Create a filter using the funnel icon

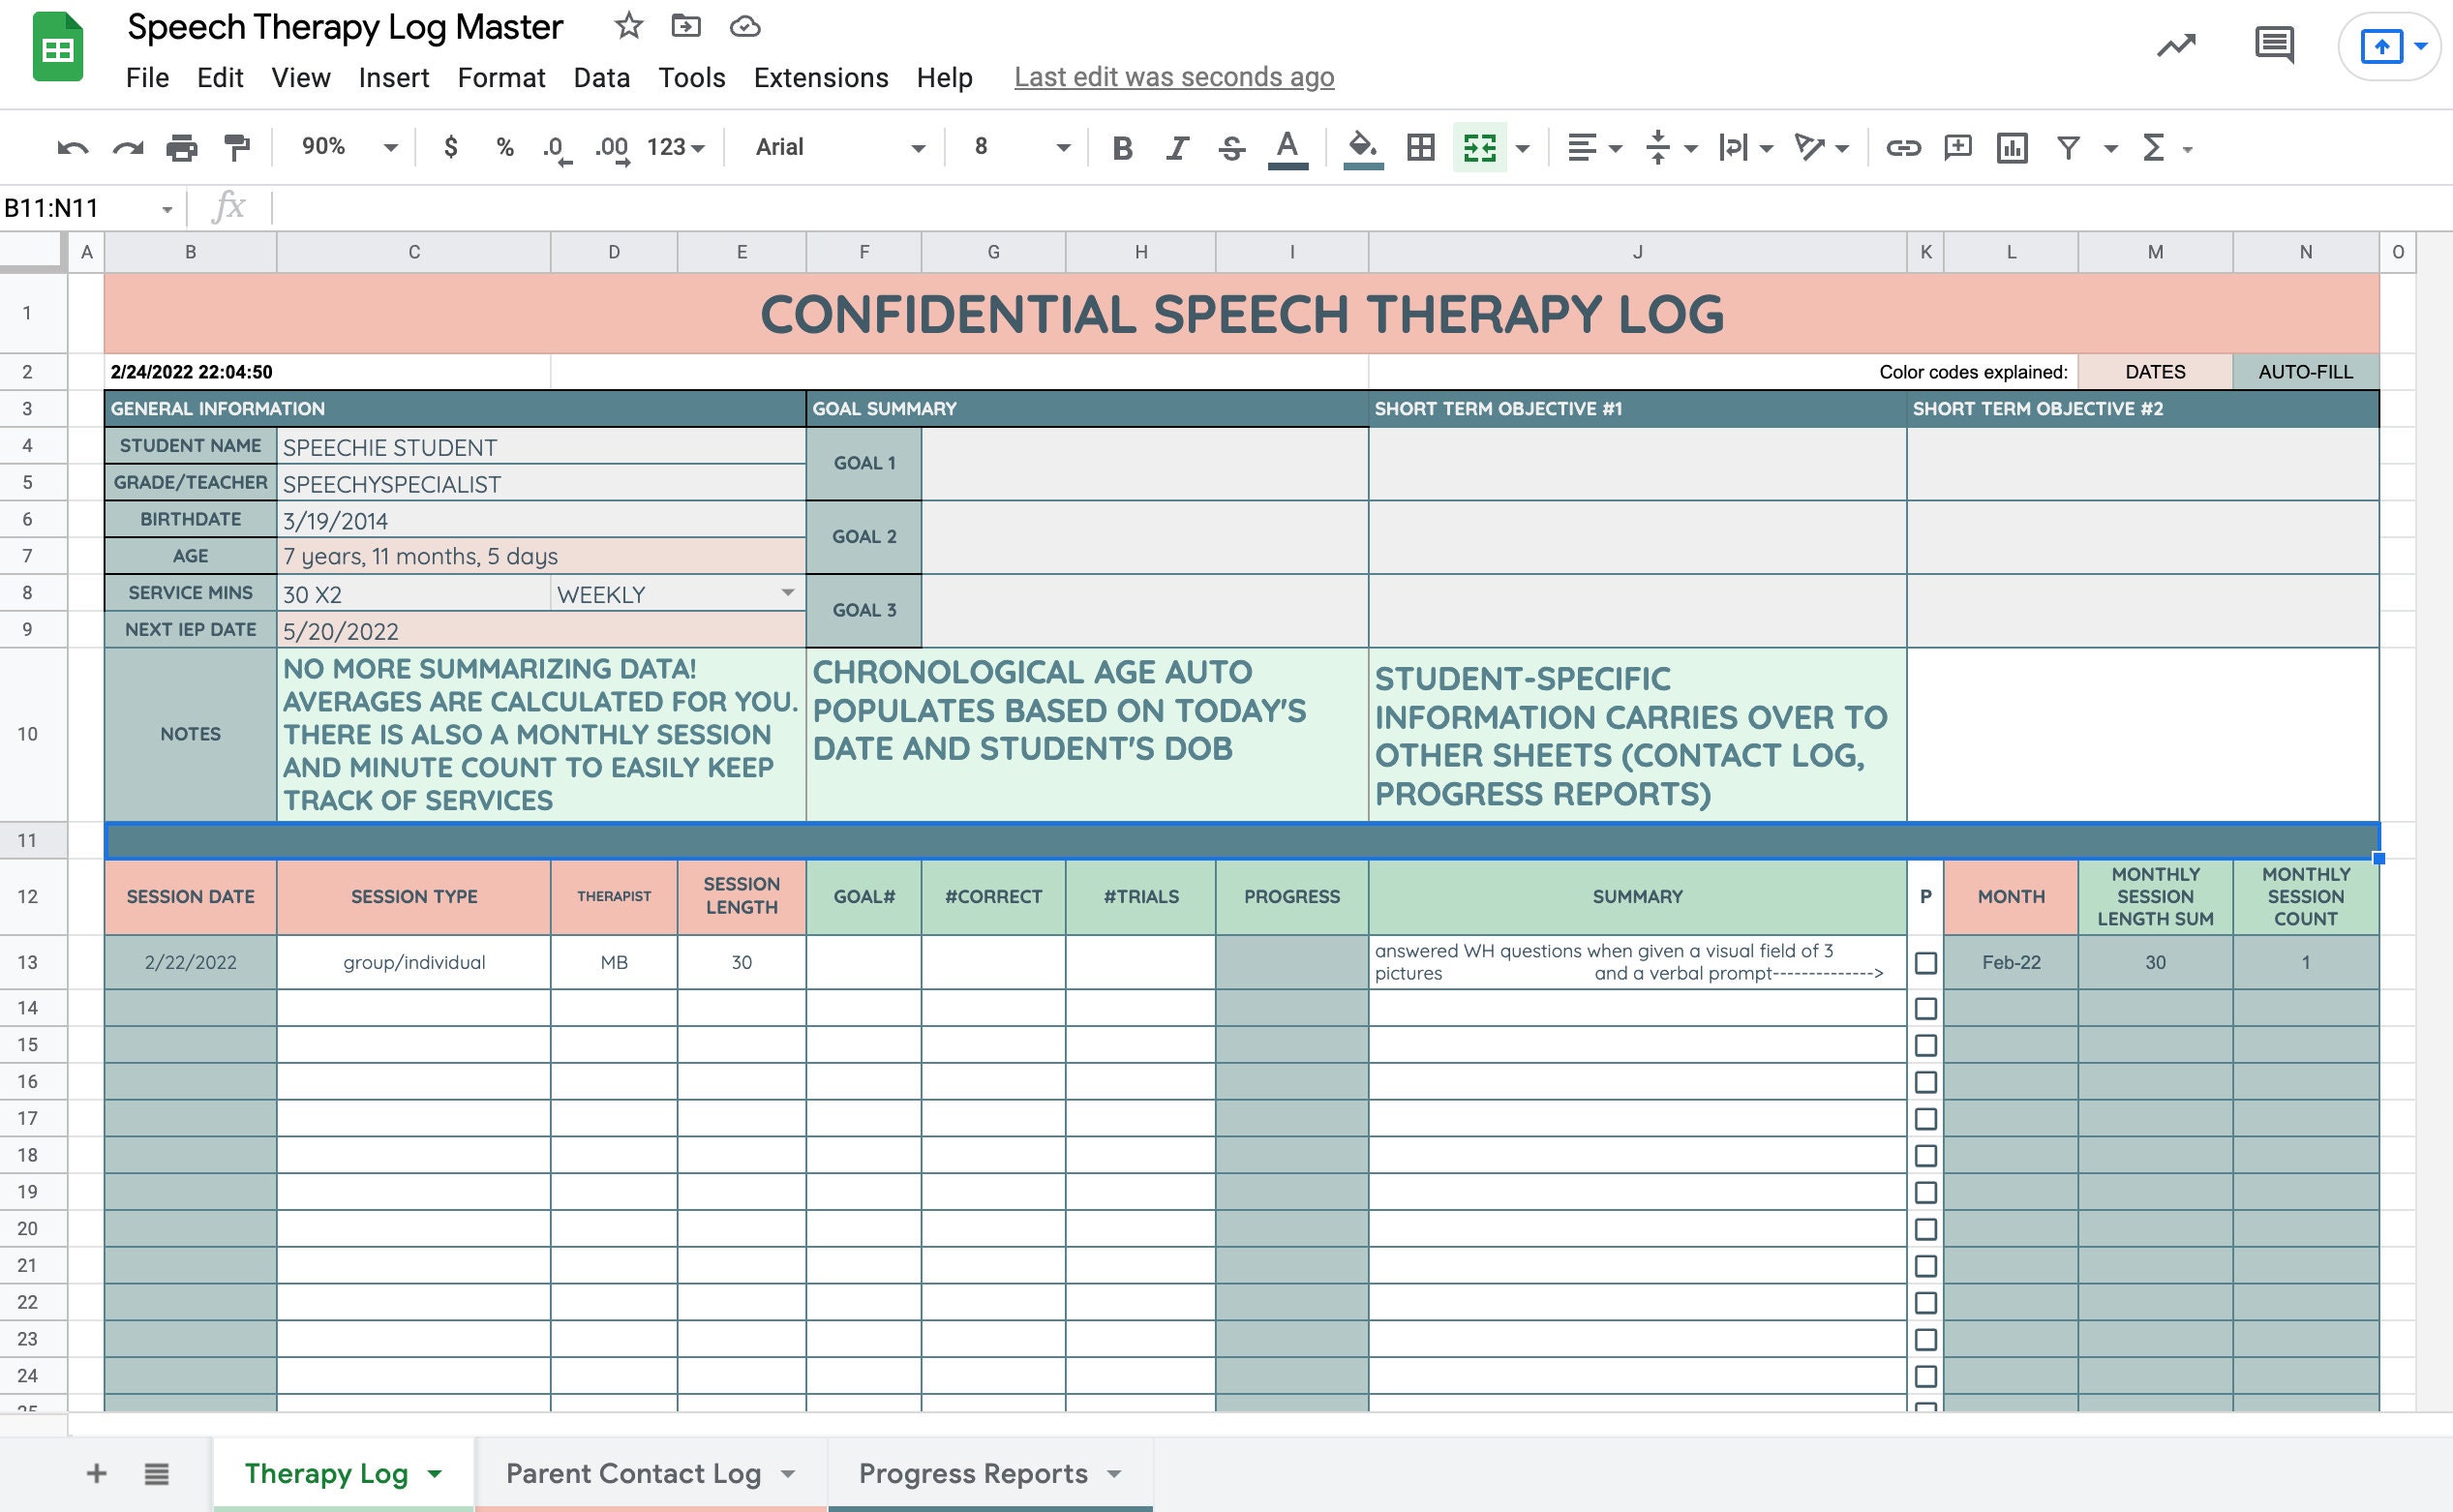2068,148
